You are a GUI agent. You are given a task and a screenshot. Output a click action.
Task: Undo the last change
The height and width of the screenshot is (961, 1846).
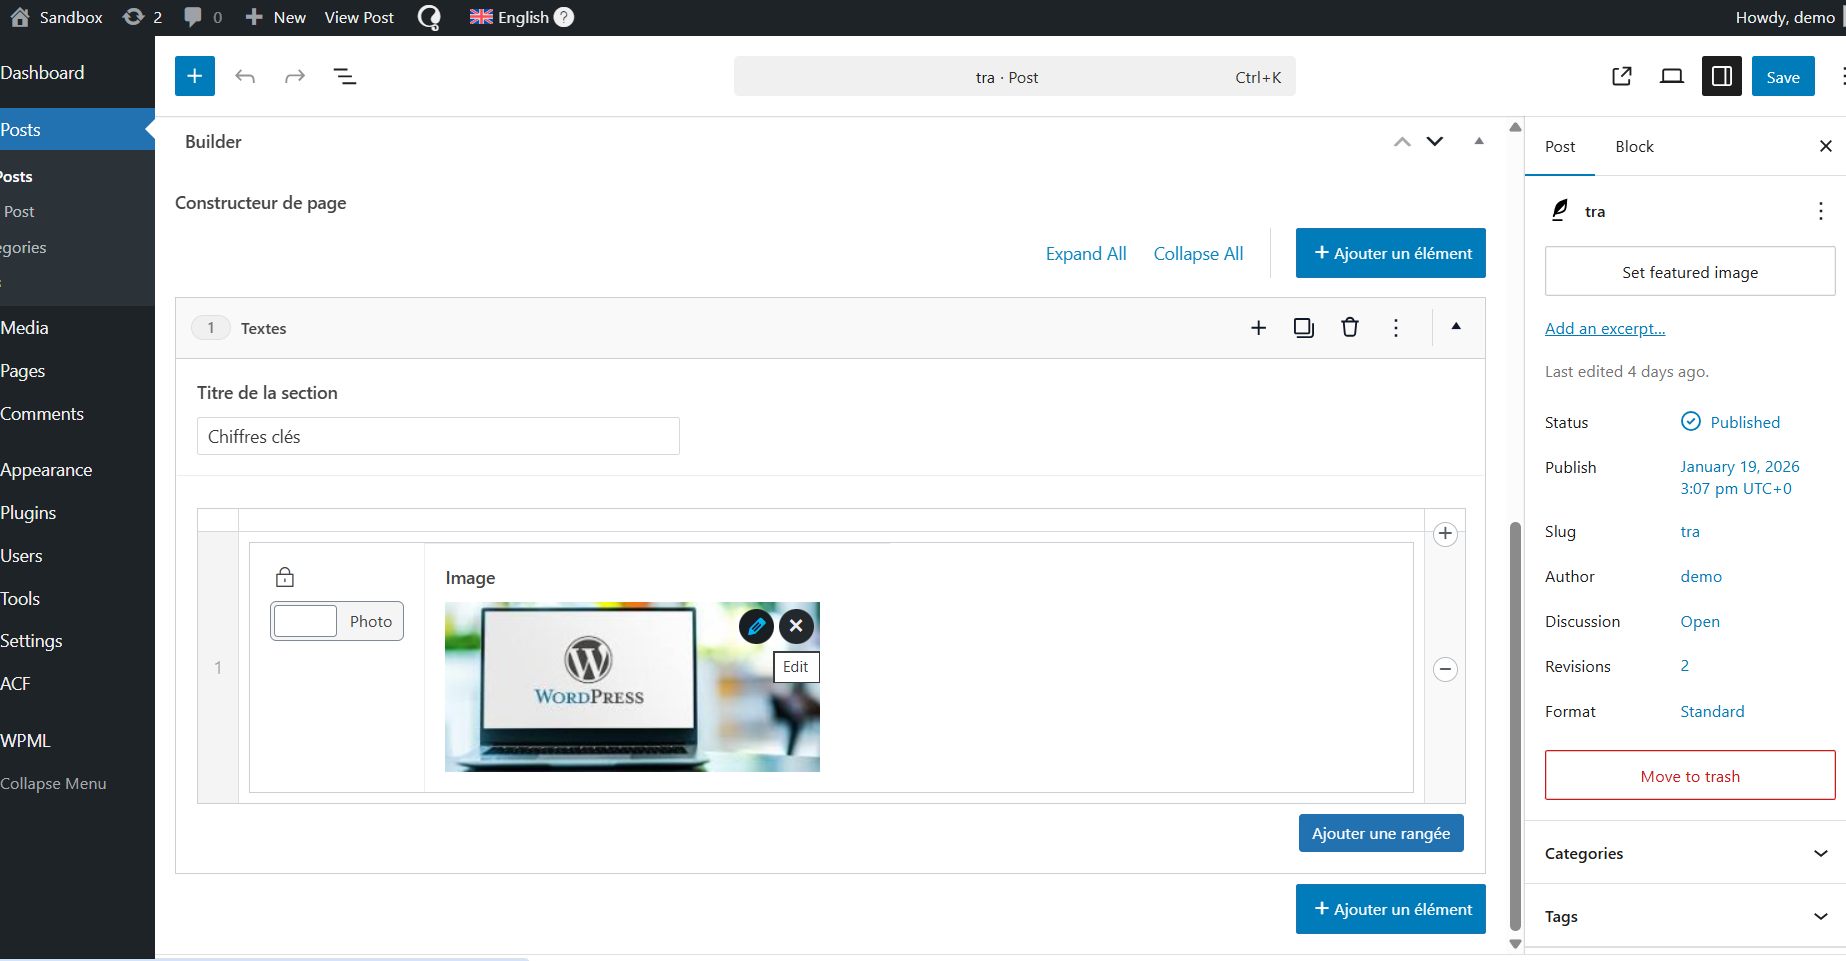tap(245, 77)
